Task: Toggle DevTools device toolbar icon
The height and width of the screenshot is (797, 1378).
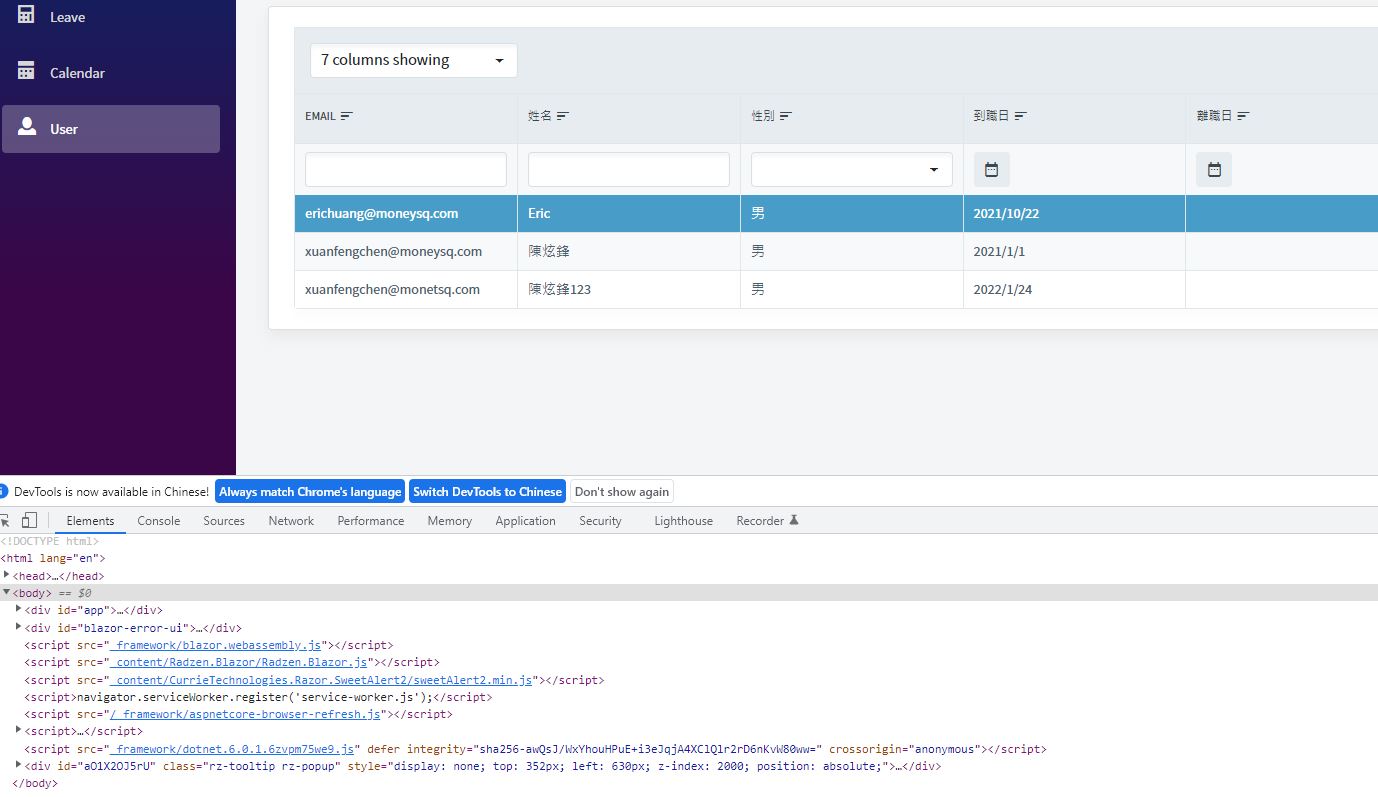Action: point(30,520)
